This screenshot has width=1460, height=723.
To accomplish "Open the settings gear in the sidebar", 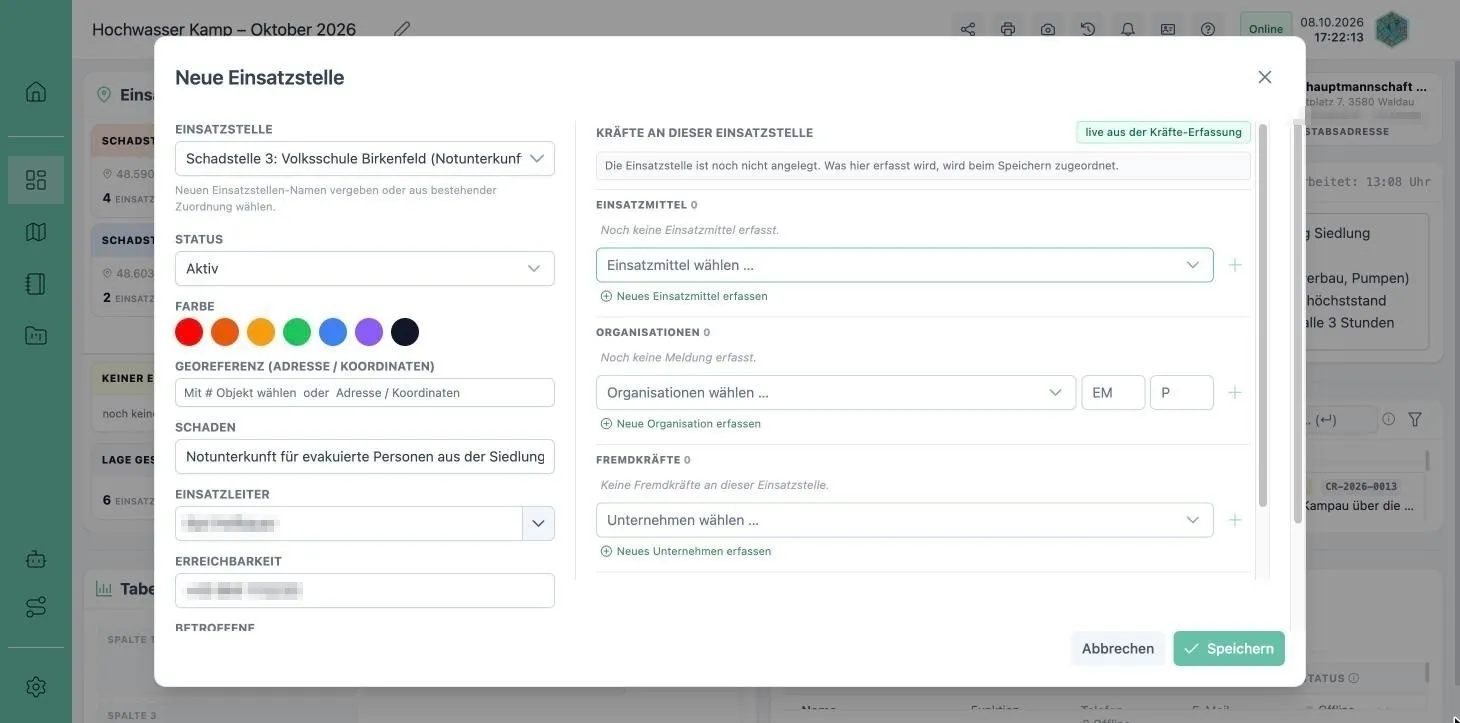I will pos(36,687).
